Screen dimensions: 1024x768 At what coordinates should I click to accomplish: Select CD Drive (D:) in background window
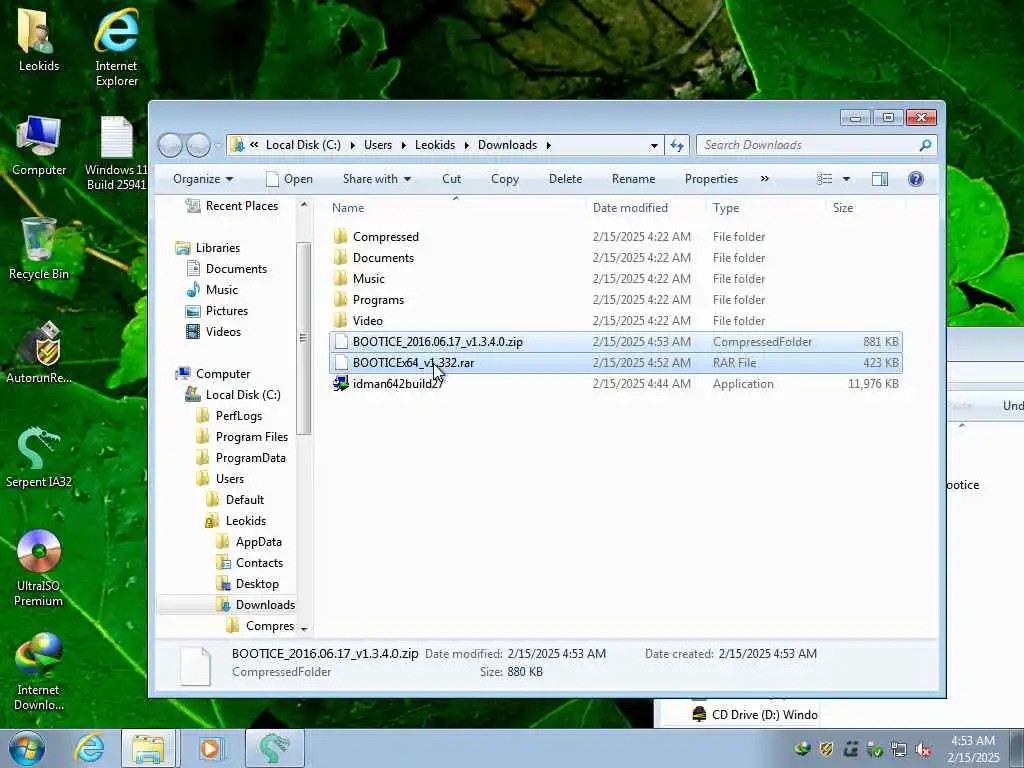coord(754,714)
